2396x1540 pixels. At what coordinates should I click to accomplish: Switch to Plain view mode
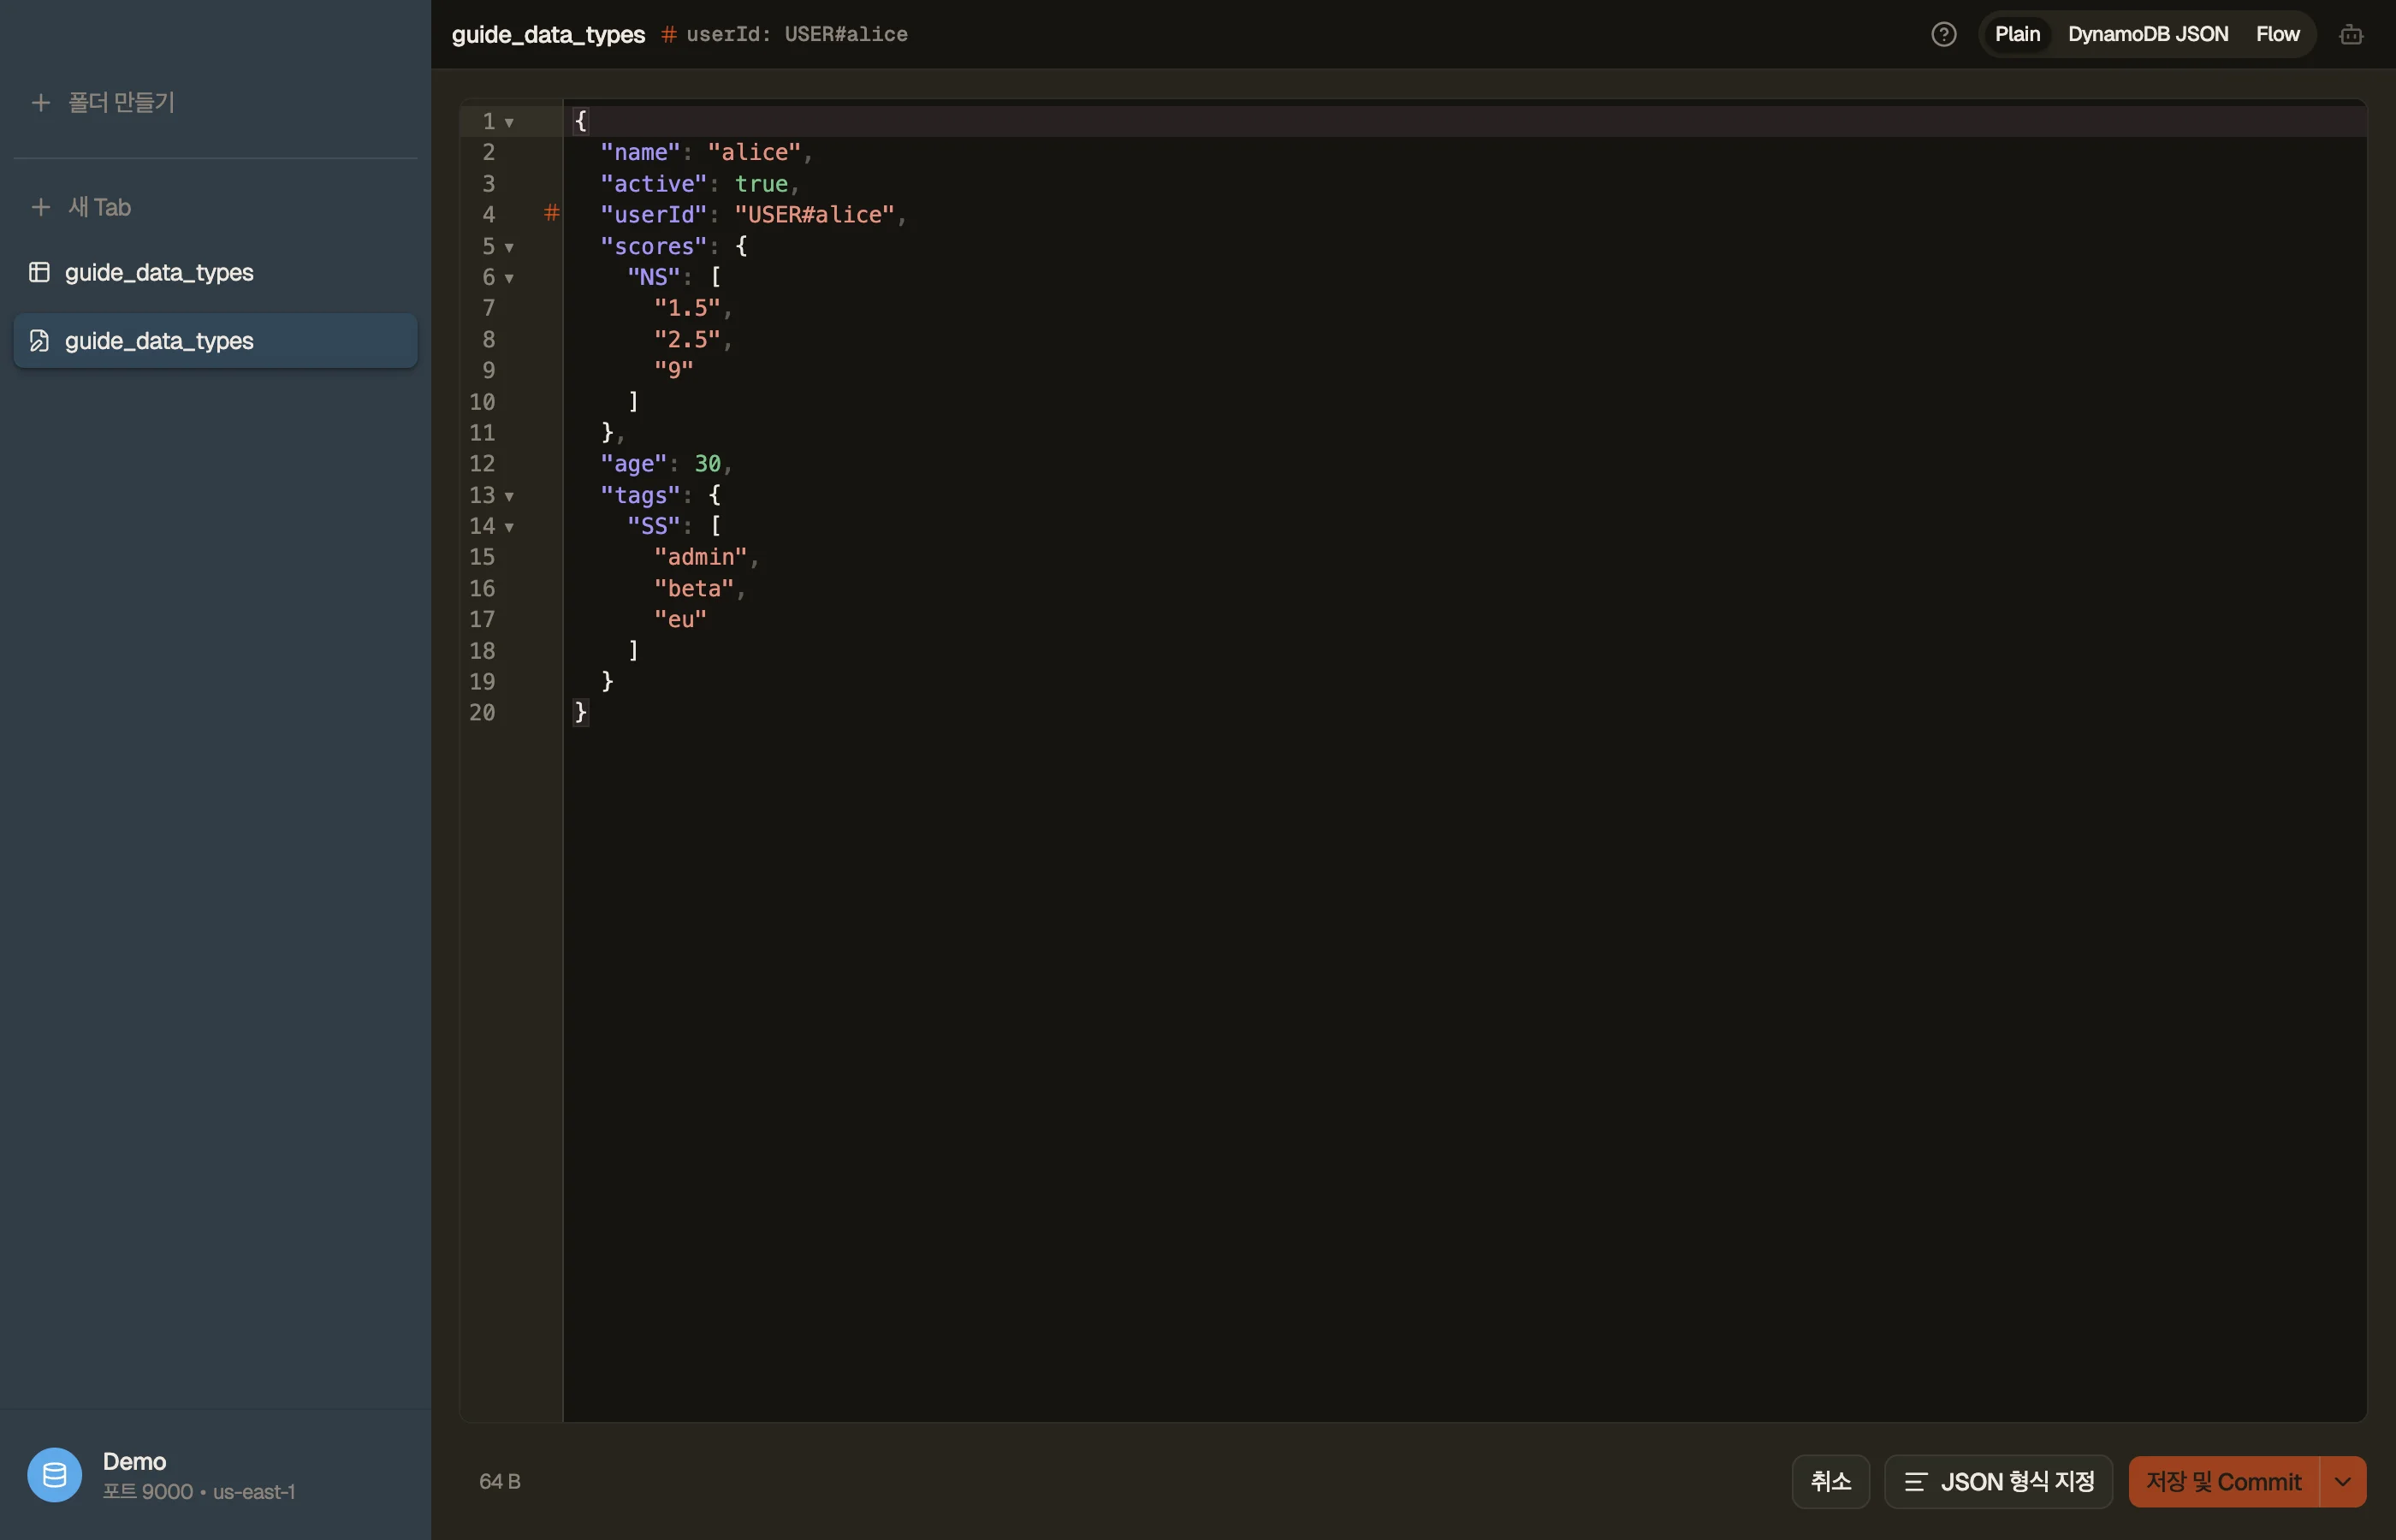[2017, 35]
